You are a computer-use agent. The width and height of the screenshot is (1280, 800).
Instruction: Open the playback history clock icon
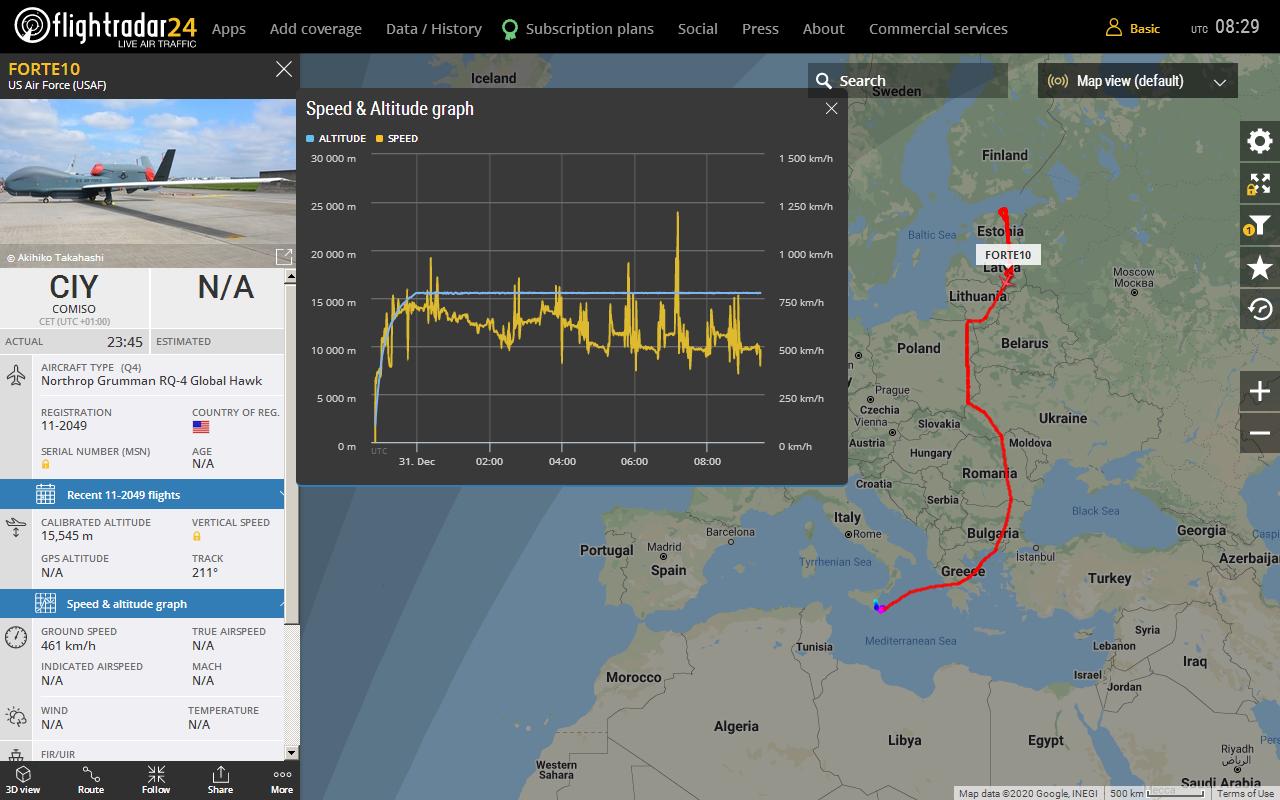(x=1260, y=309)
